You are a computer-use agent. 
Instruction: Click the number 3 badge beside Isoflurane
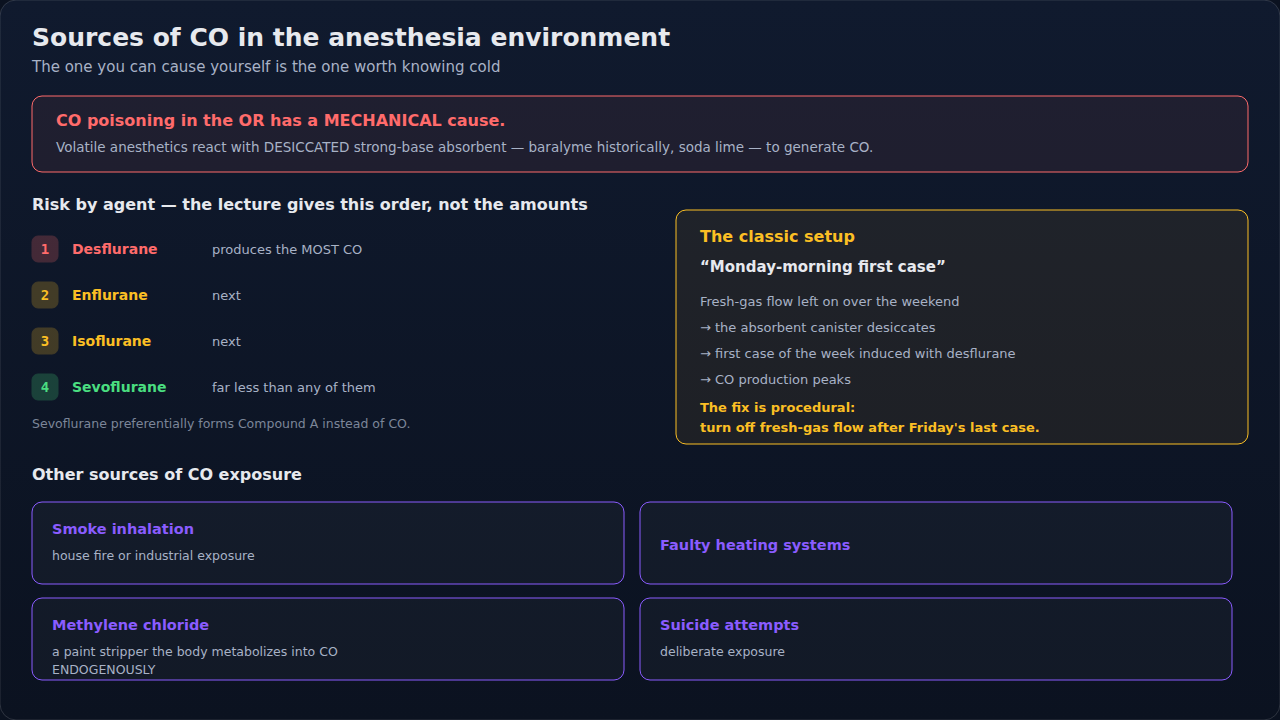[x=45, y=341]
